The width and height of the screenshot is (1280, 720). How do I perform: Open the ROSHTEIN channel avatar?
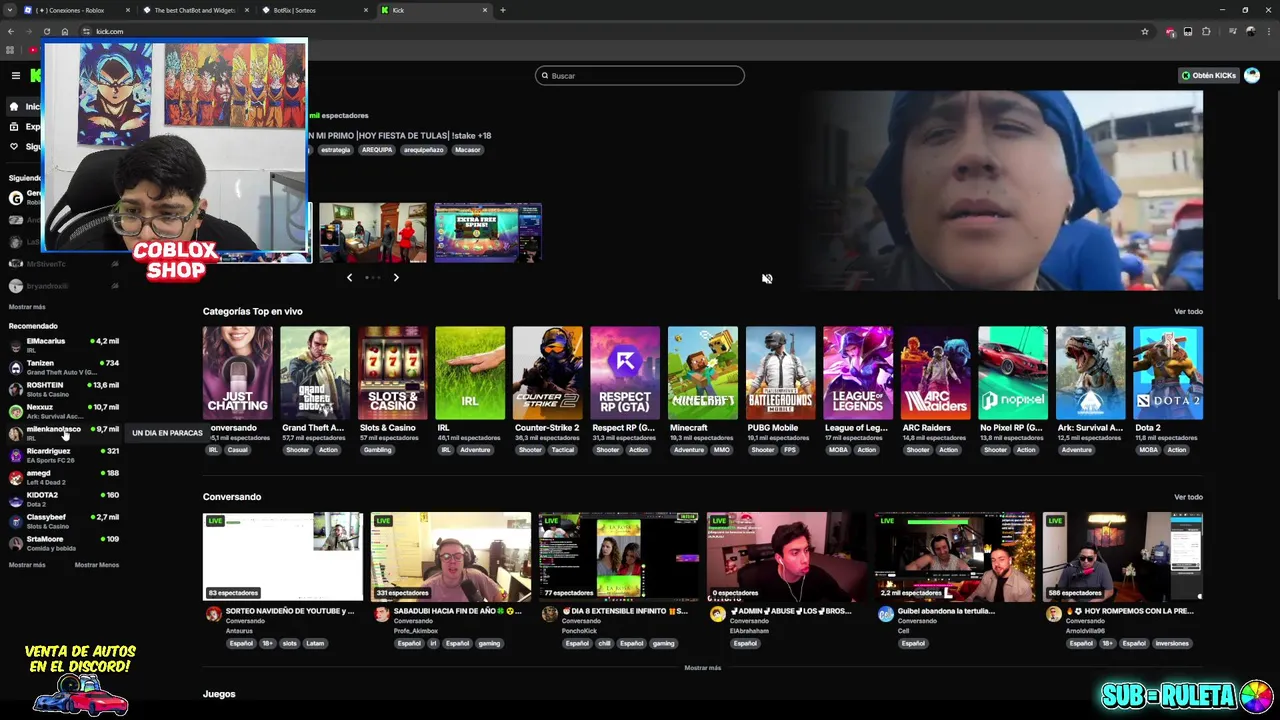(15, 389)
